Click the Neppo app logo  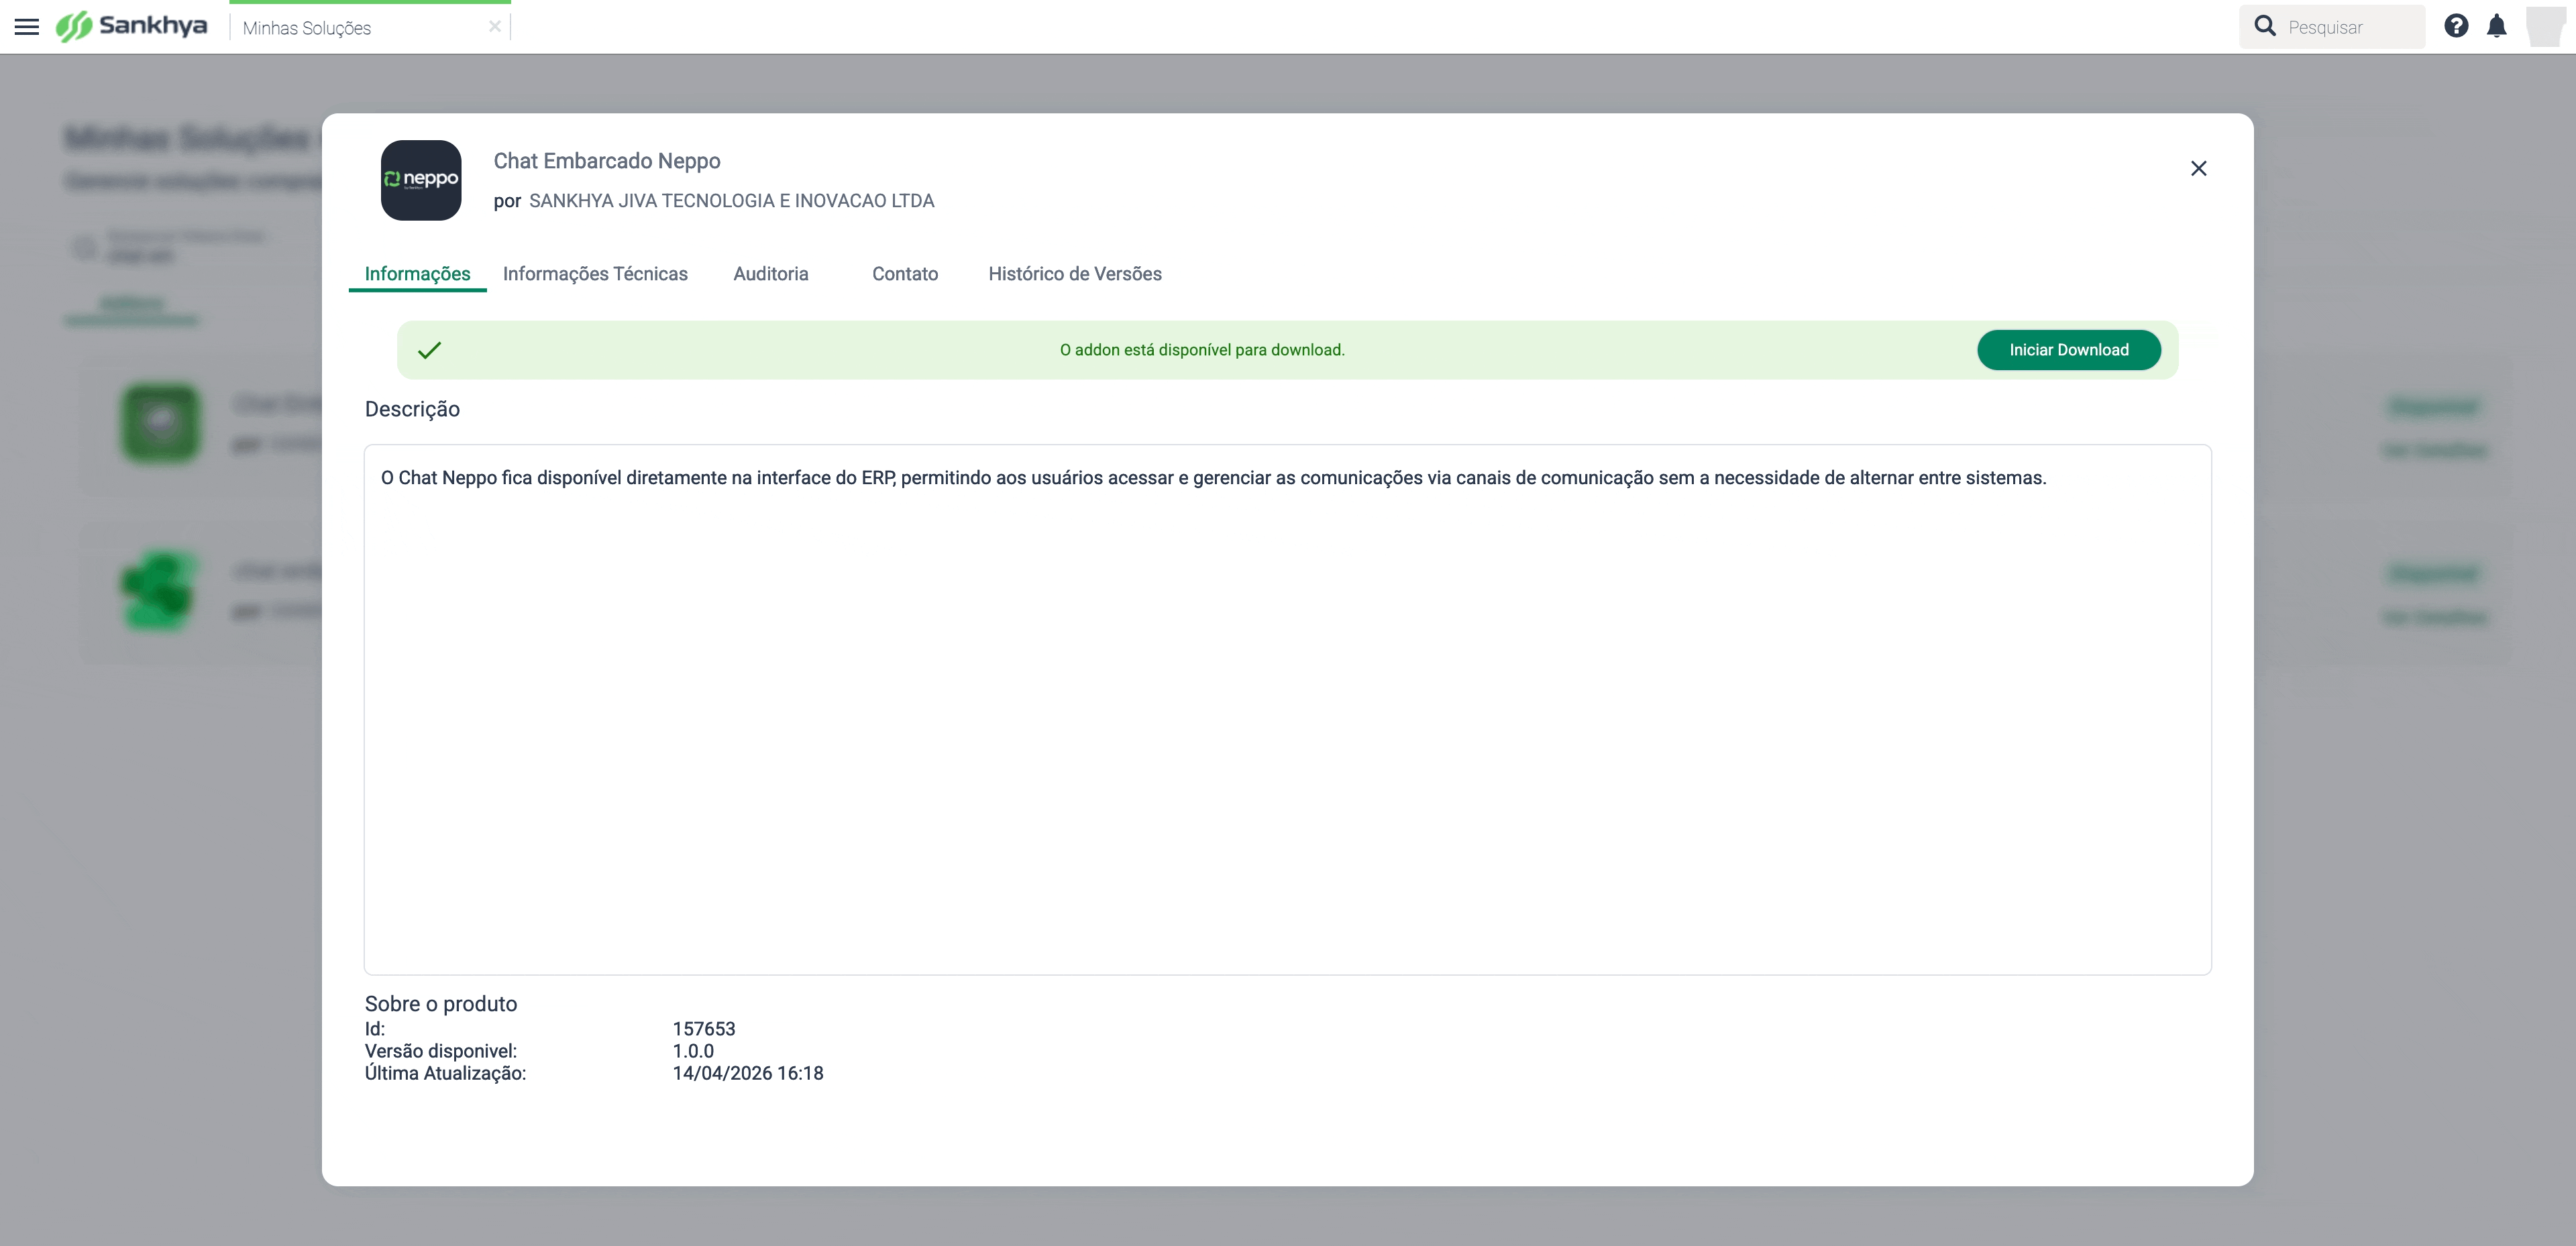tap(421, 180)
